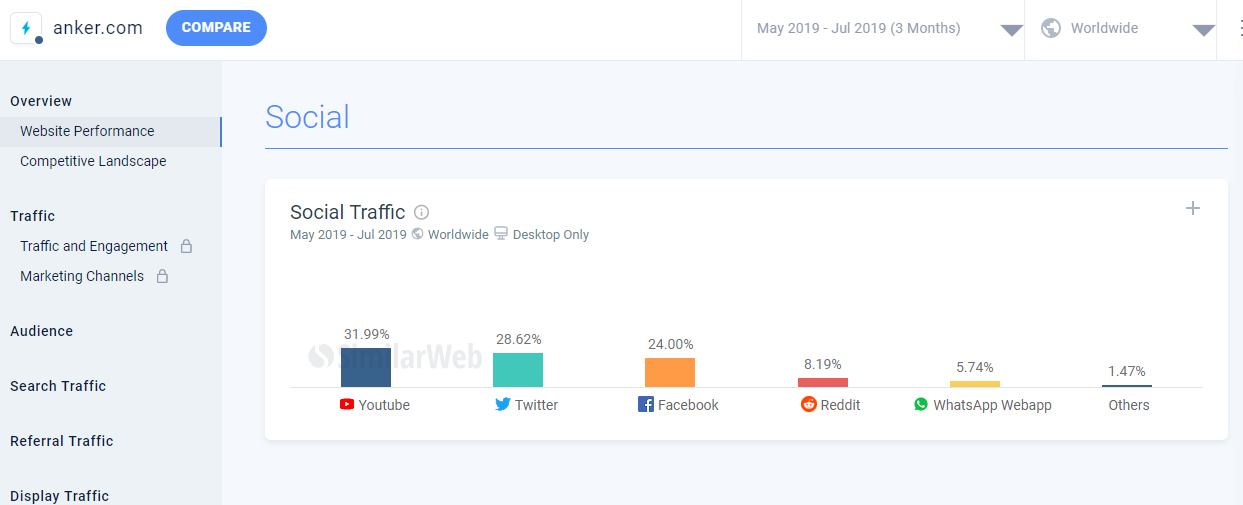Select Website Performance in the sidebar
1243x505 pixels.
point(87,131)
